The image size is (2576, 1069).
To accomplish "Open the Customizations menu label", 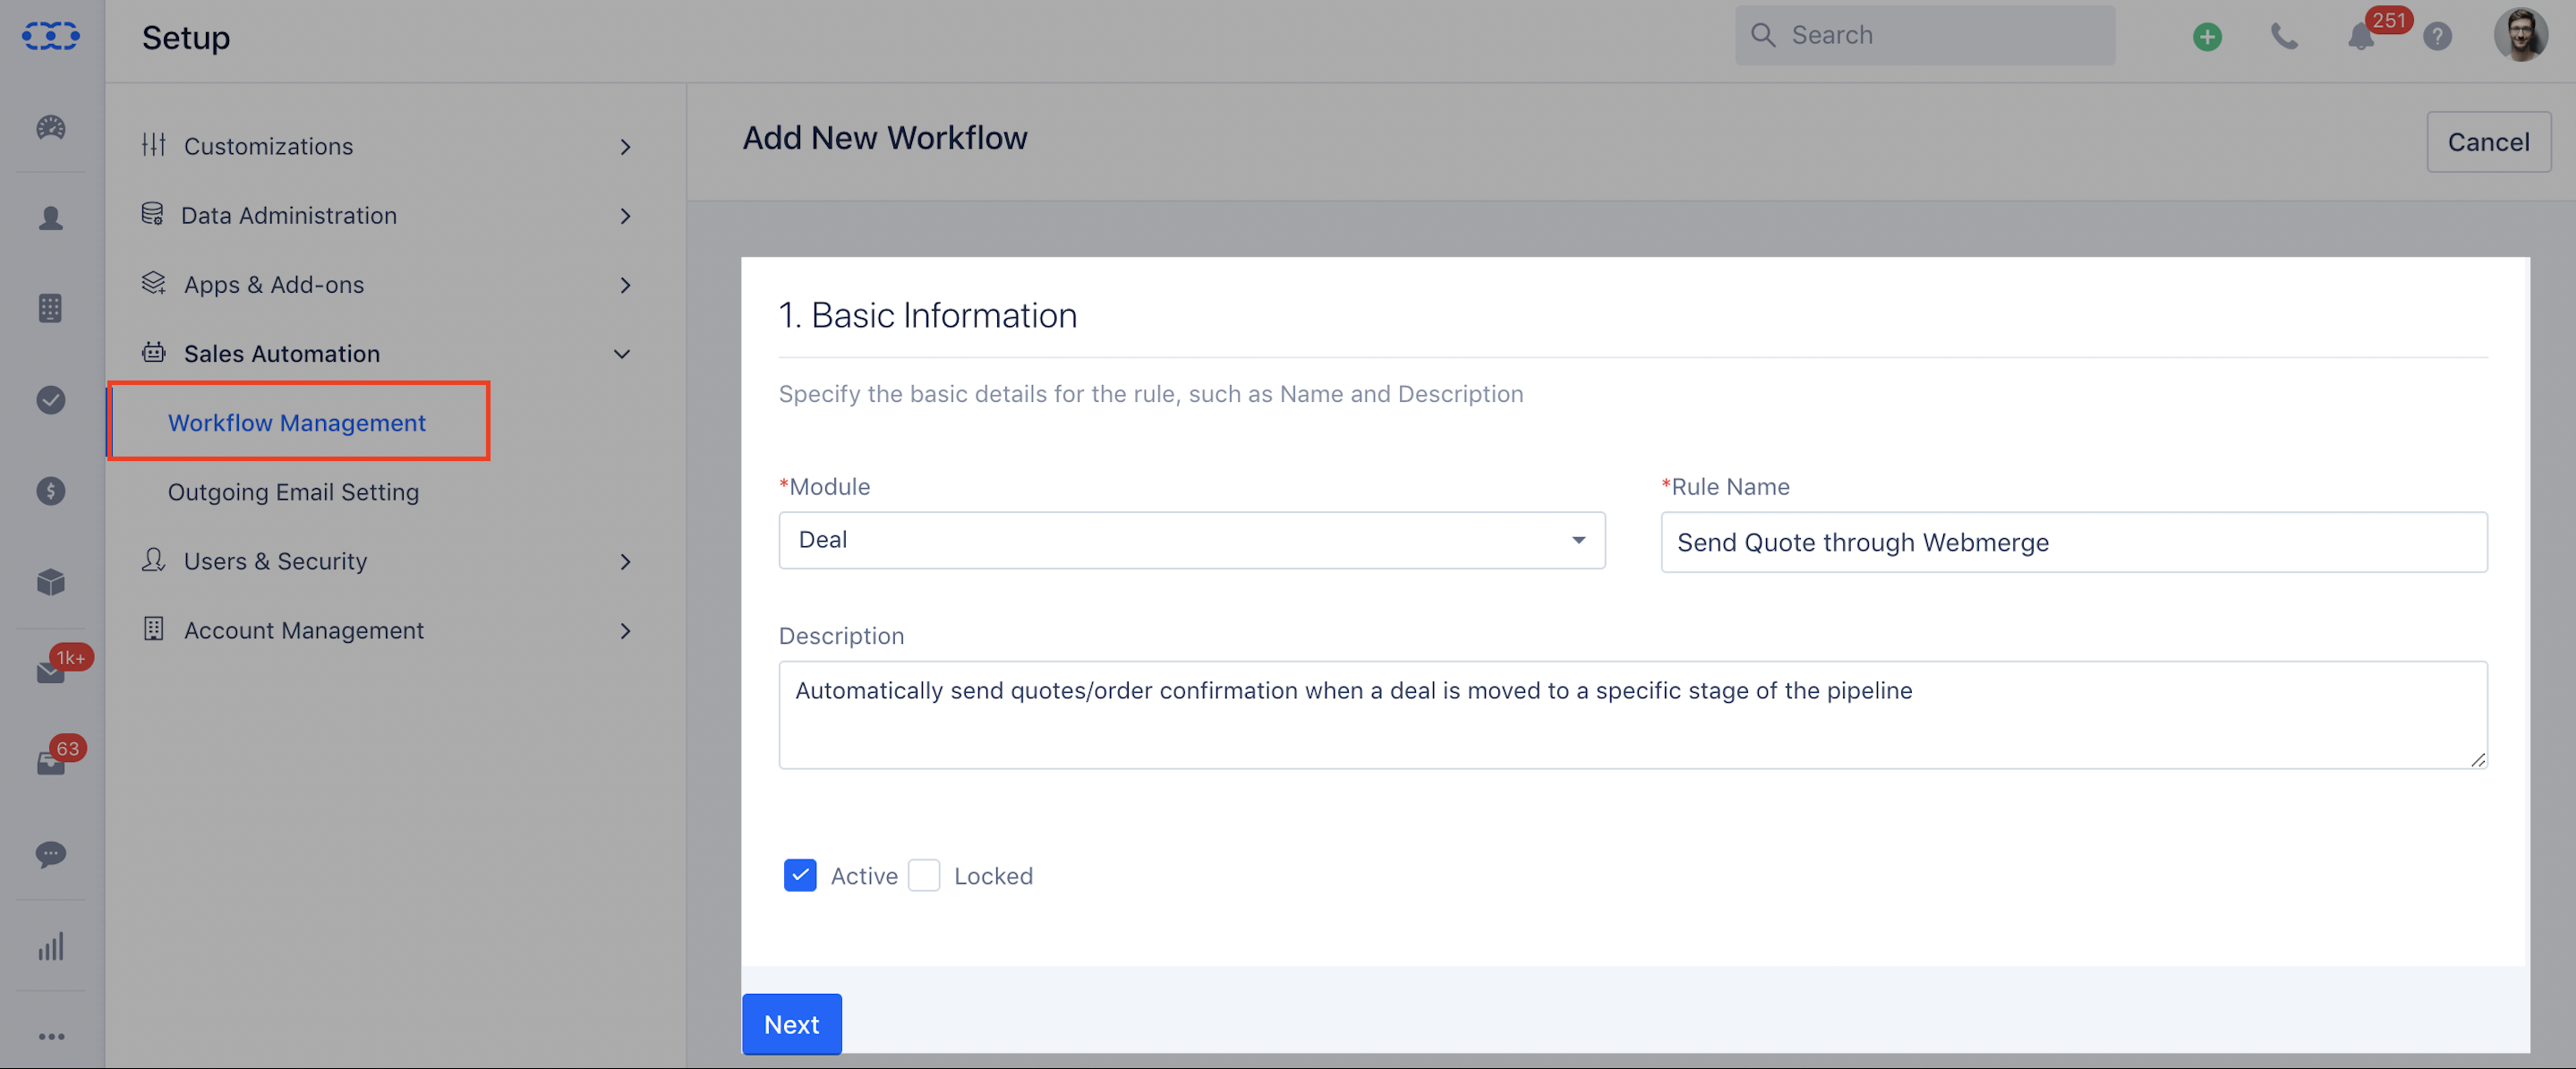I will 269,146.
